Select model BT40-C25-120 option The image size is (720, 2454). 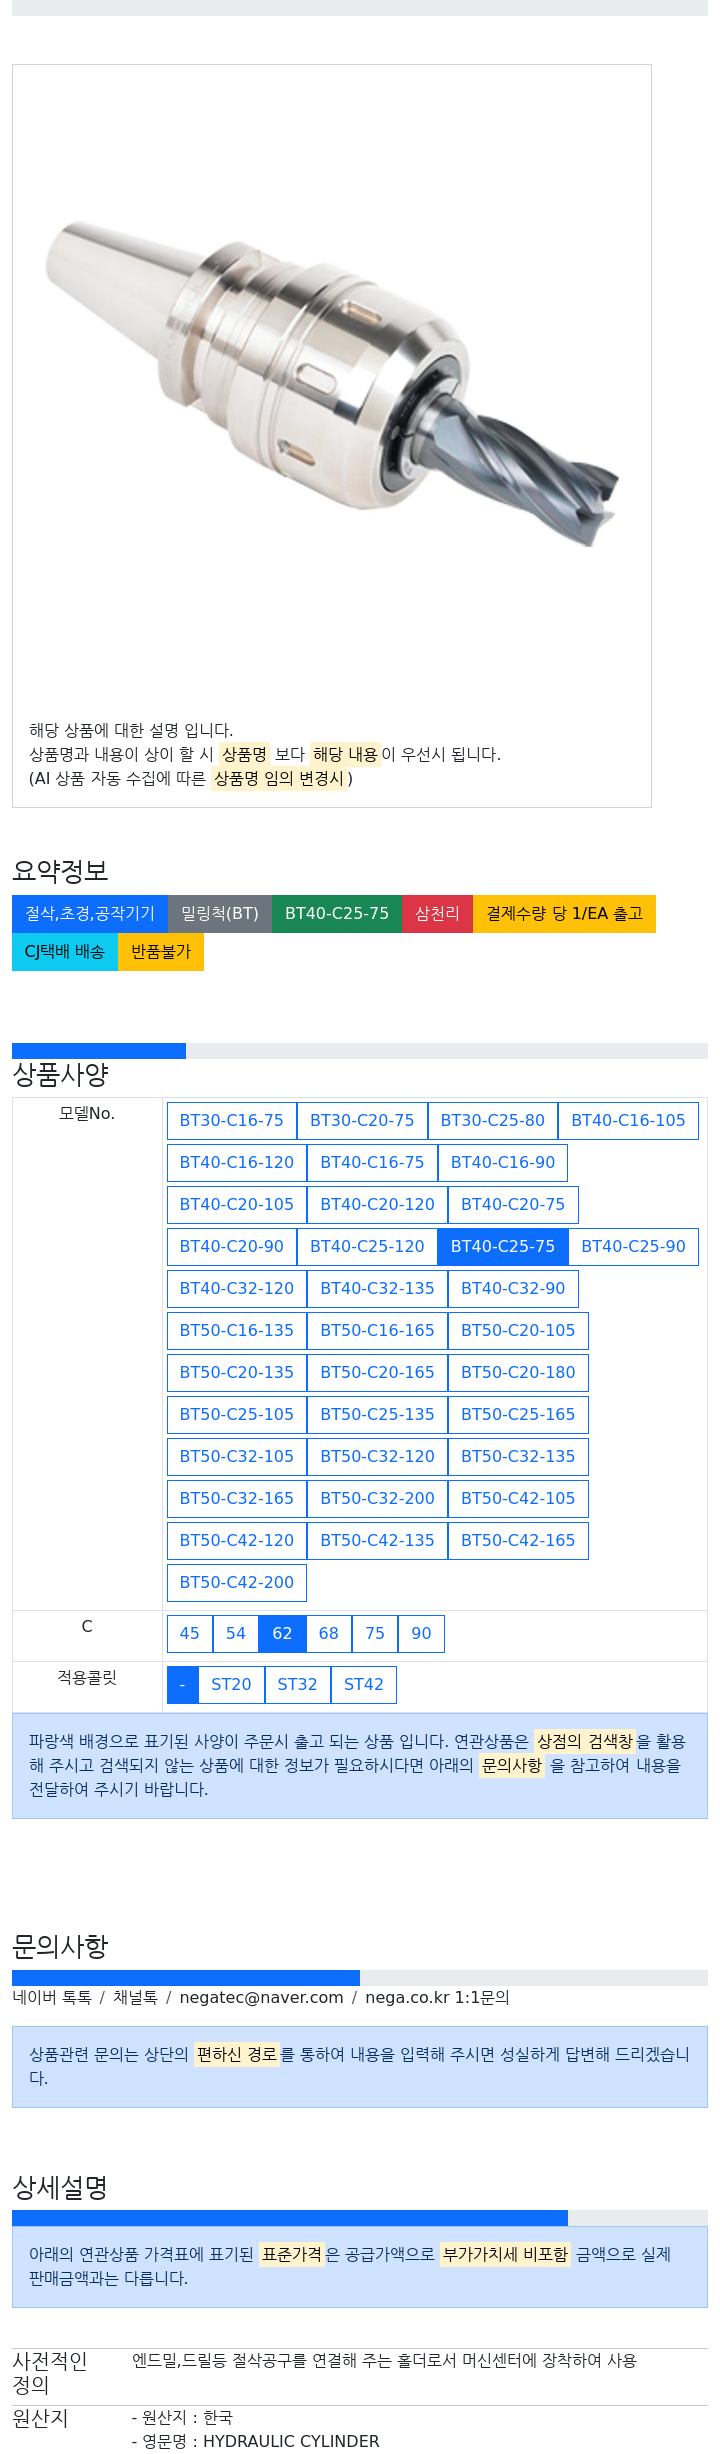tap(367, 1246)
